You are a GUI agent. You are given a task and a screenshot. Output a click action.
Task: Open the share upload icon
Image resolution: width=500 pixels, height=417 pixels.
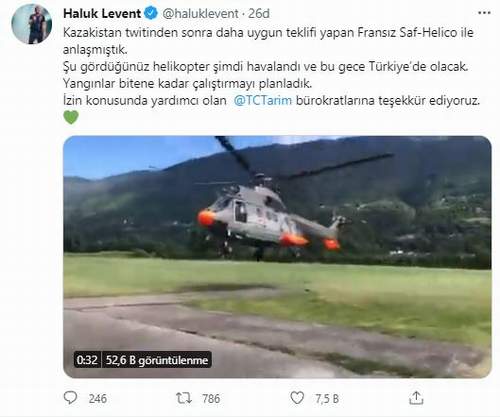[x=416, y=398]
